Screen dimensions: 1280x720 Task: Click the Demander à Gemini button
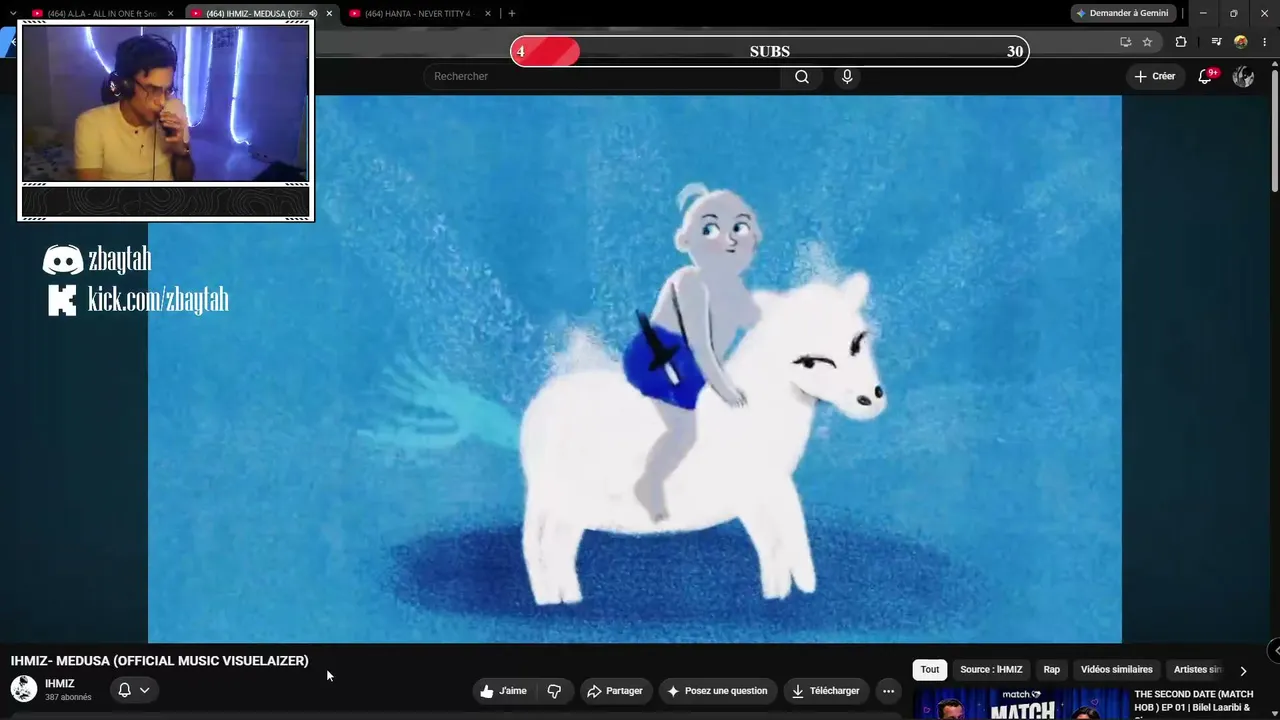click(x=1122, y=13)
